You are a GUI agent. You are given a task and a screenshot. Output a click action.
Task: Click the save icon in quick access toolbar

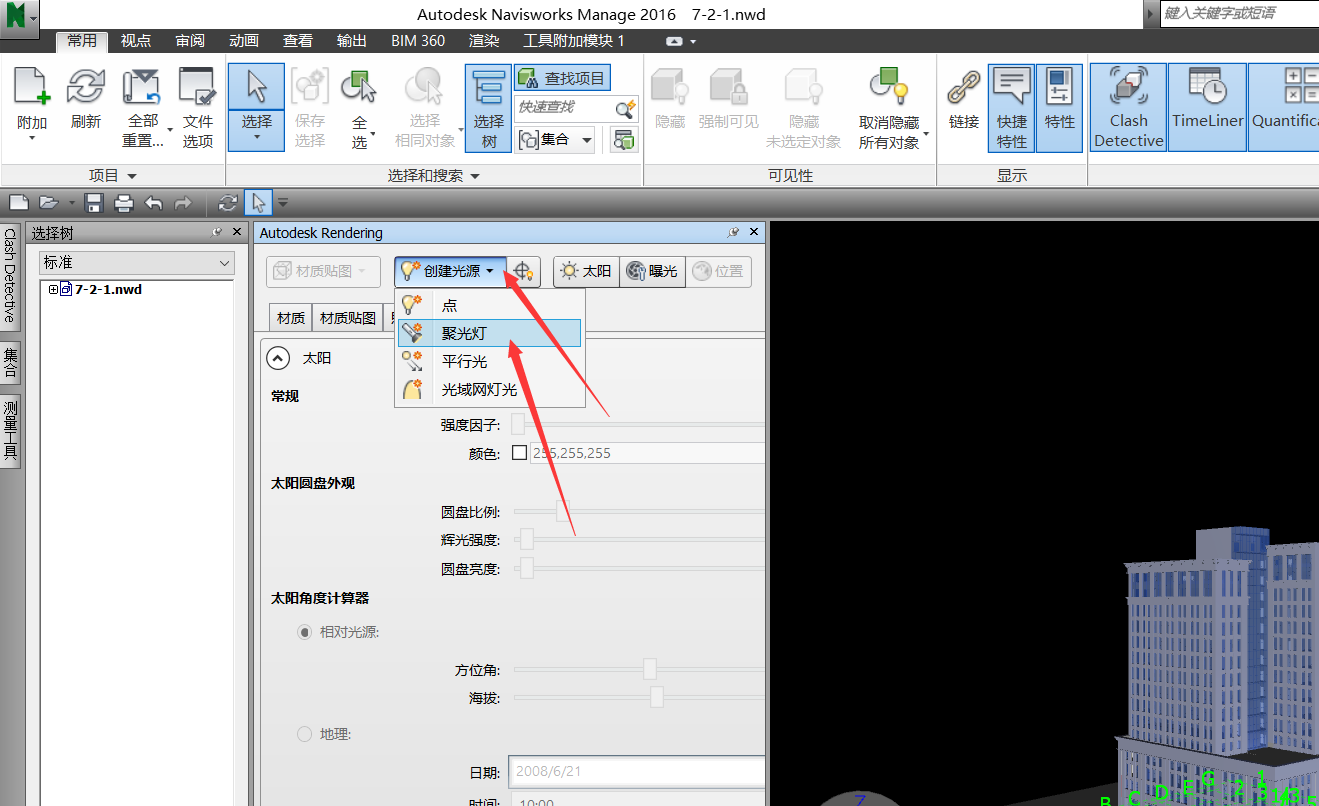[x=94, y=203]
